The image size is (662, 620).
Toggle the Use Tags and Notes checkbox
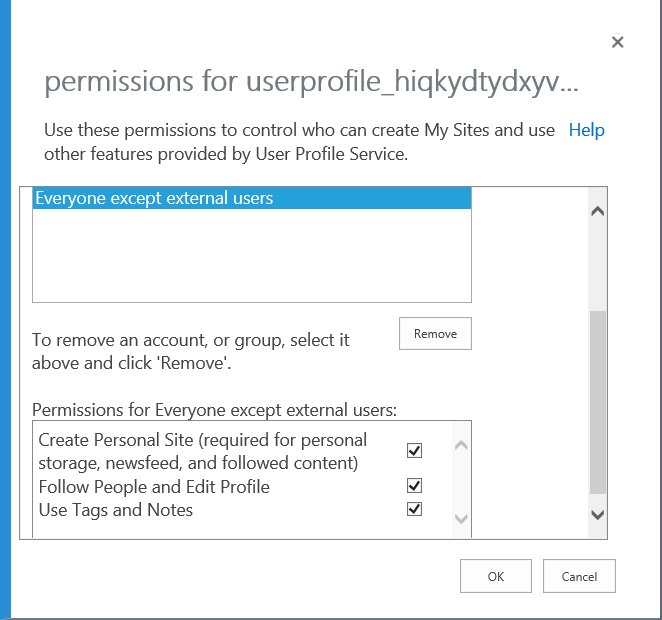(414, 509)
